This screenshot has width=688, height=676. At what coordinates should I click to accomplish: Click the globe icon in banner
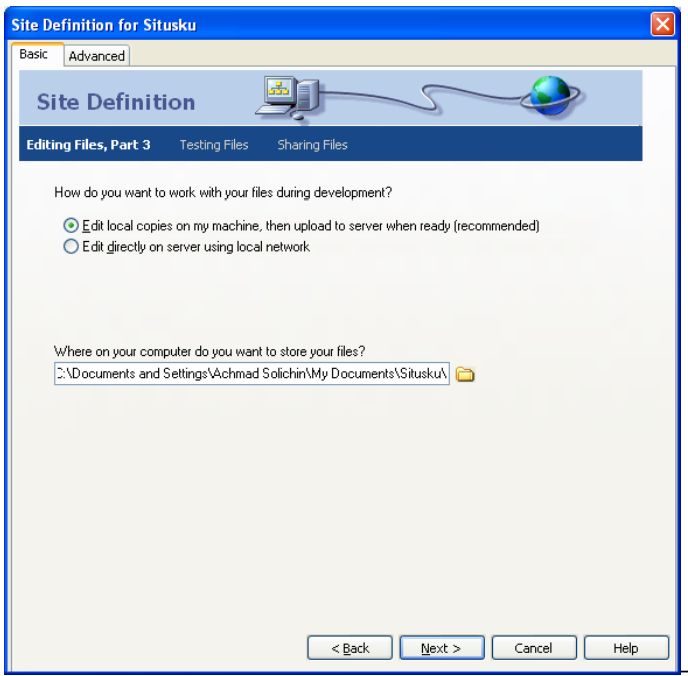click(x=550, y=95)
